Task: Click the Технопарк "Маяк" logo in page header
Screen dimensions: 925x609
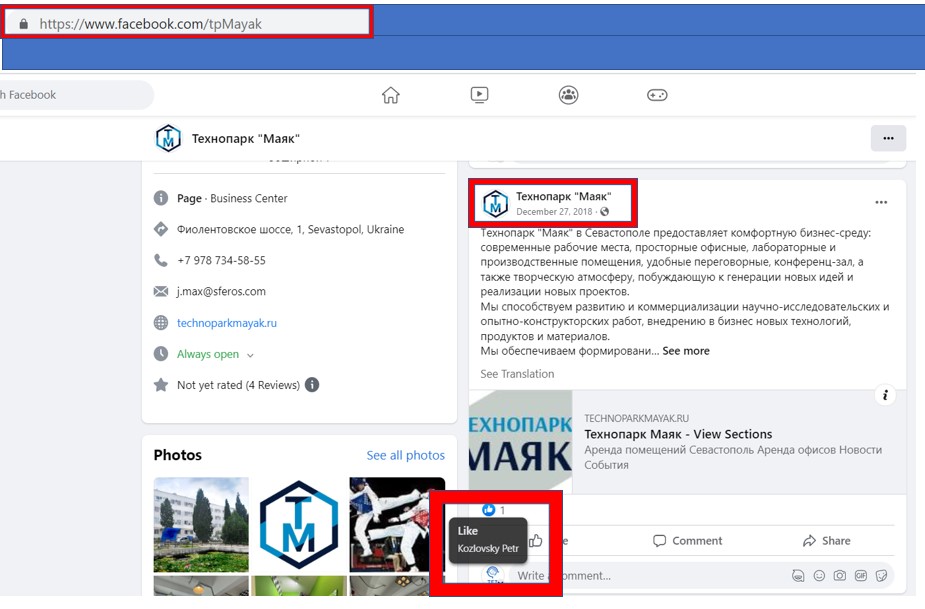Action: [x=168, y=138]
